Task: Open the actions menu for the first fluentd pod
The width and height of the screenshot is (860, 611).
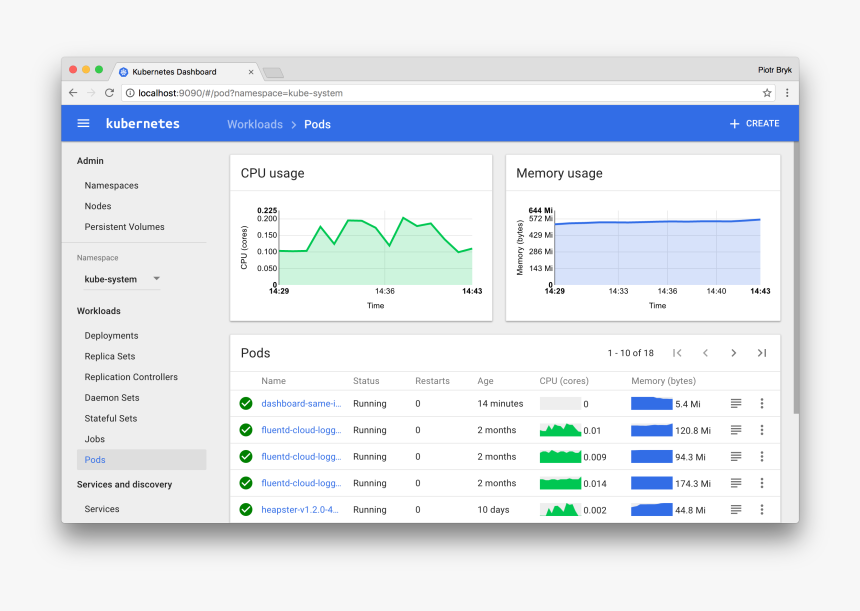Action: point(762,430)
